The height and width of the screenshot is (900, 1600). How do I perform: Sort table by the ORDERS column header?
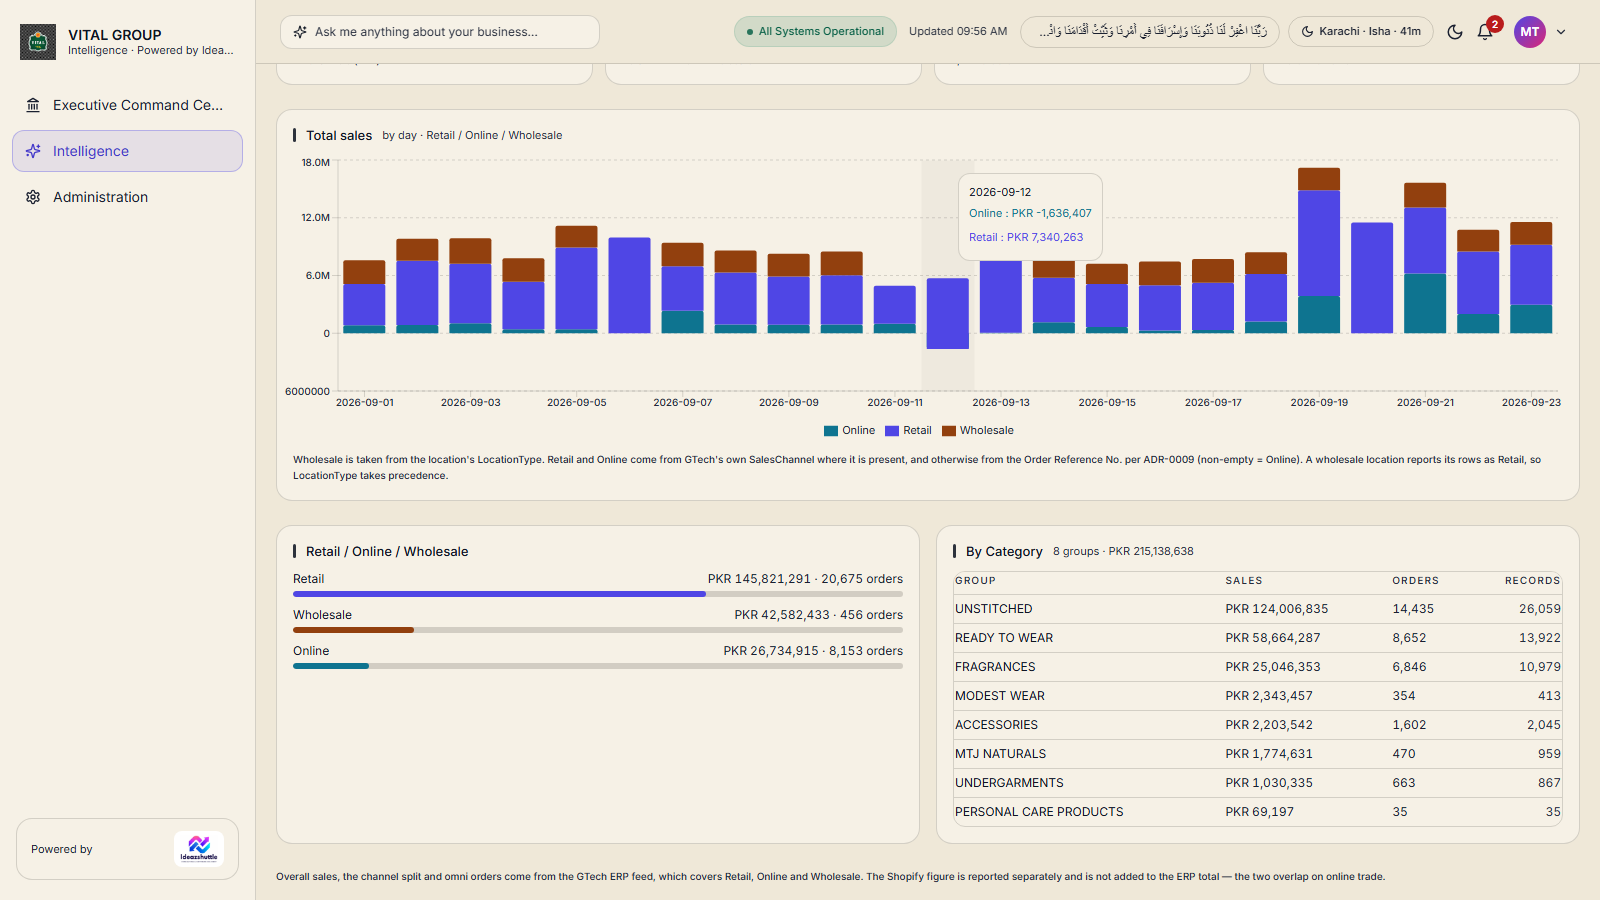[x=1416, y=581]
